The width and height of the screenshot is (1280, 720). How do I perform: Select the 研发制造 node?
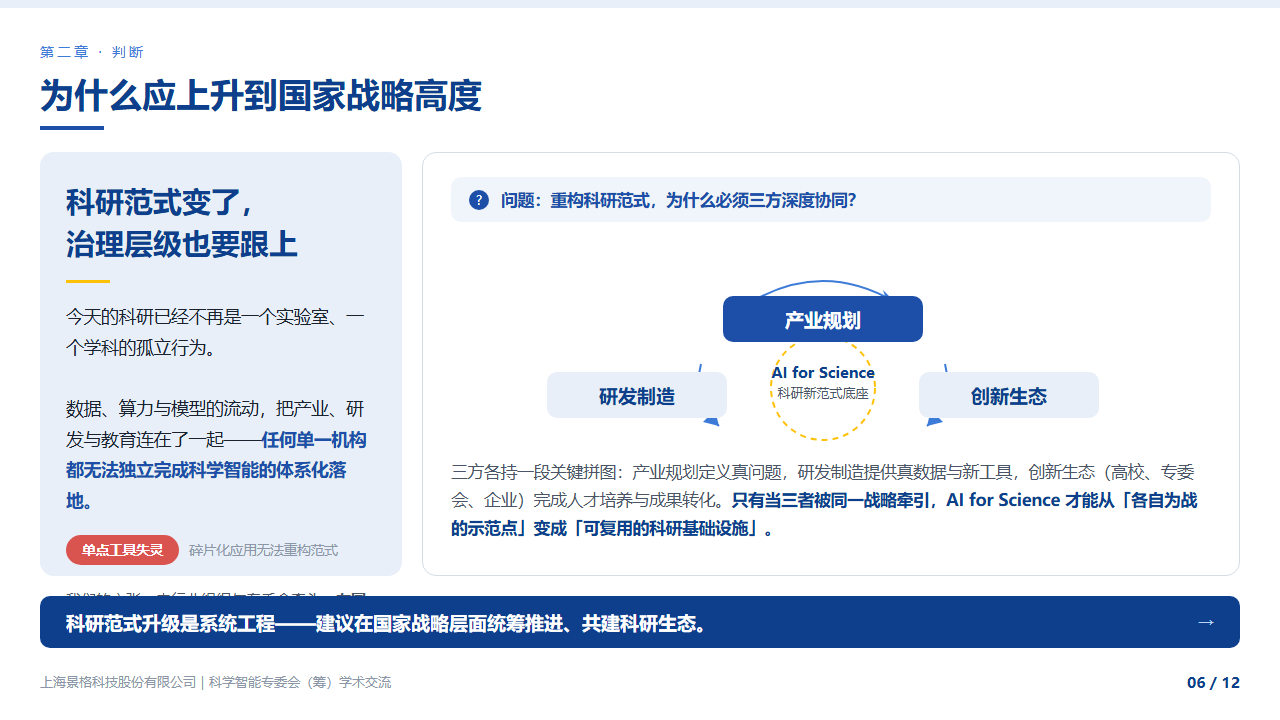[637, 395]
